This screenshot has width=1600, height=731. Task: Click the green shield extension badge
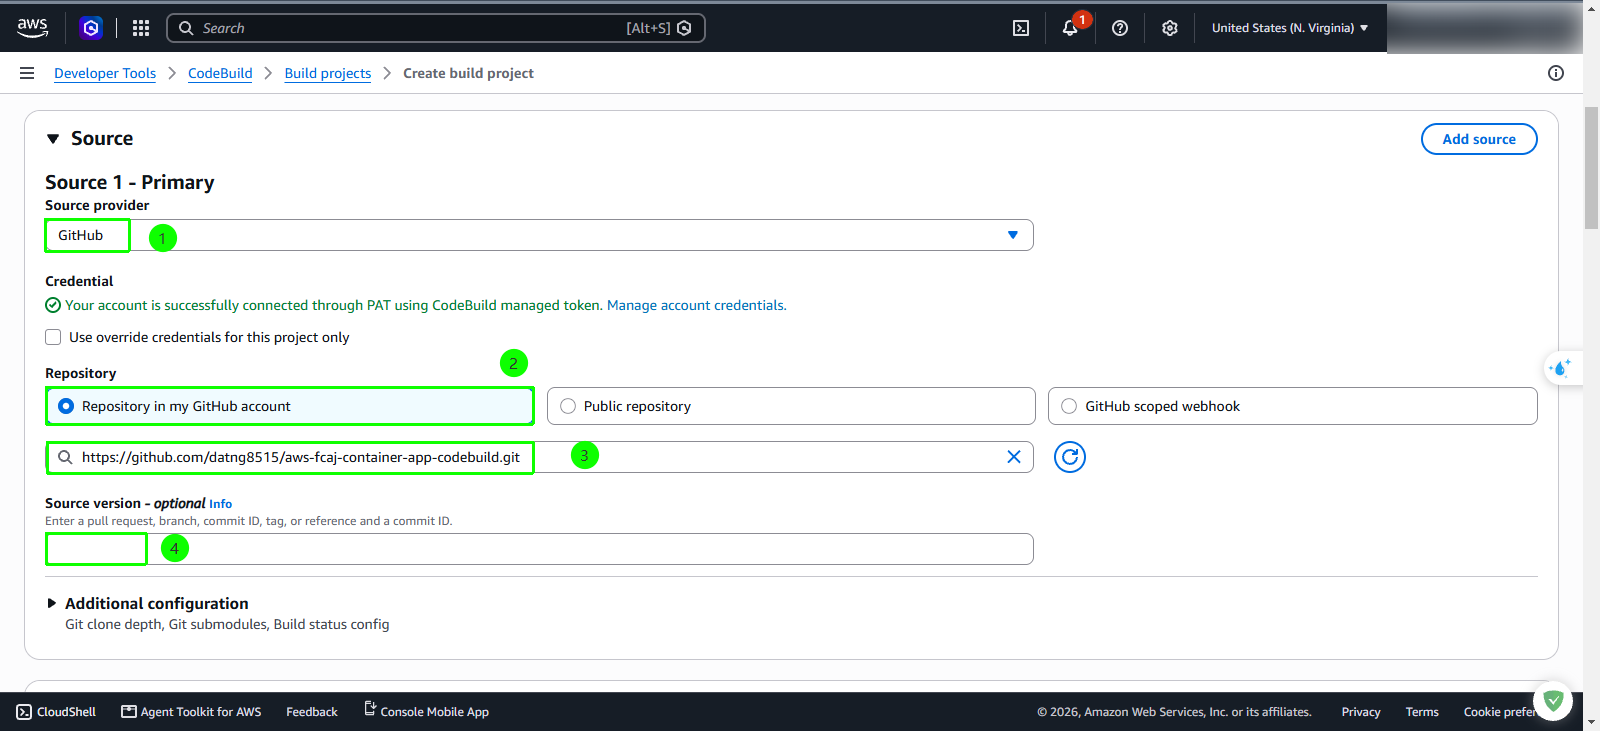tap(1553, 701)
